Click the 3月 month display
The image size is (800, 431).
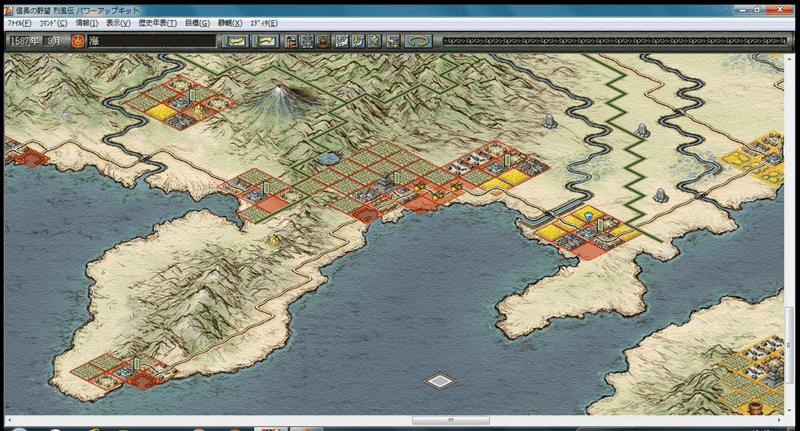tap(54, 41)
